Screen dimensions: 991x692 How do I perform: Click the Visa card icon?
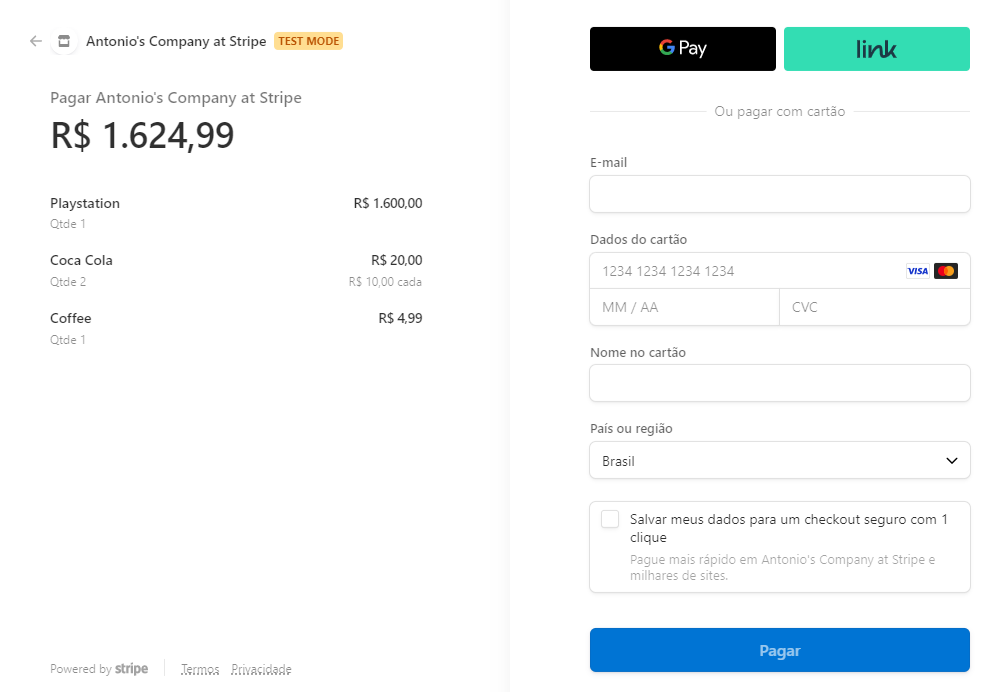tap(917, 271)
